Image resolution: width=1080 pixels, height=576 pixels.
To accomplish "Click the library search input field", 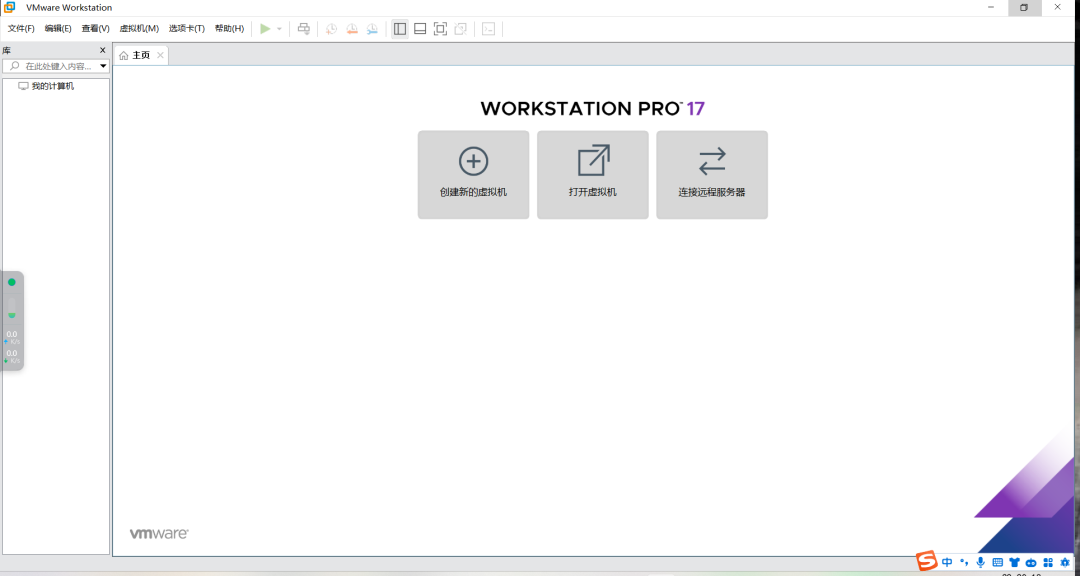I will coord(56,66).
